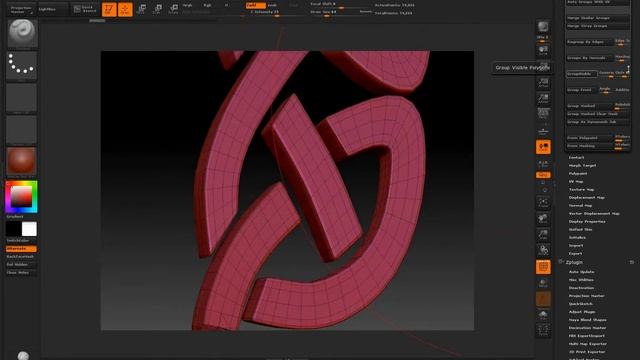640x360 pixels.
Task: Toggle XYZ rotation mode
Action: click(x=543, y=175)
